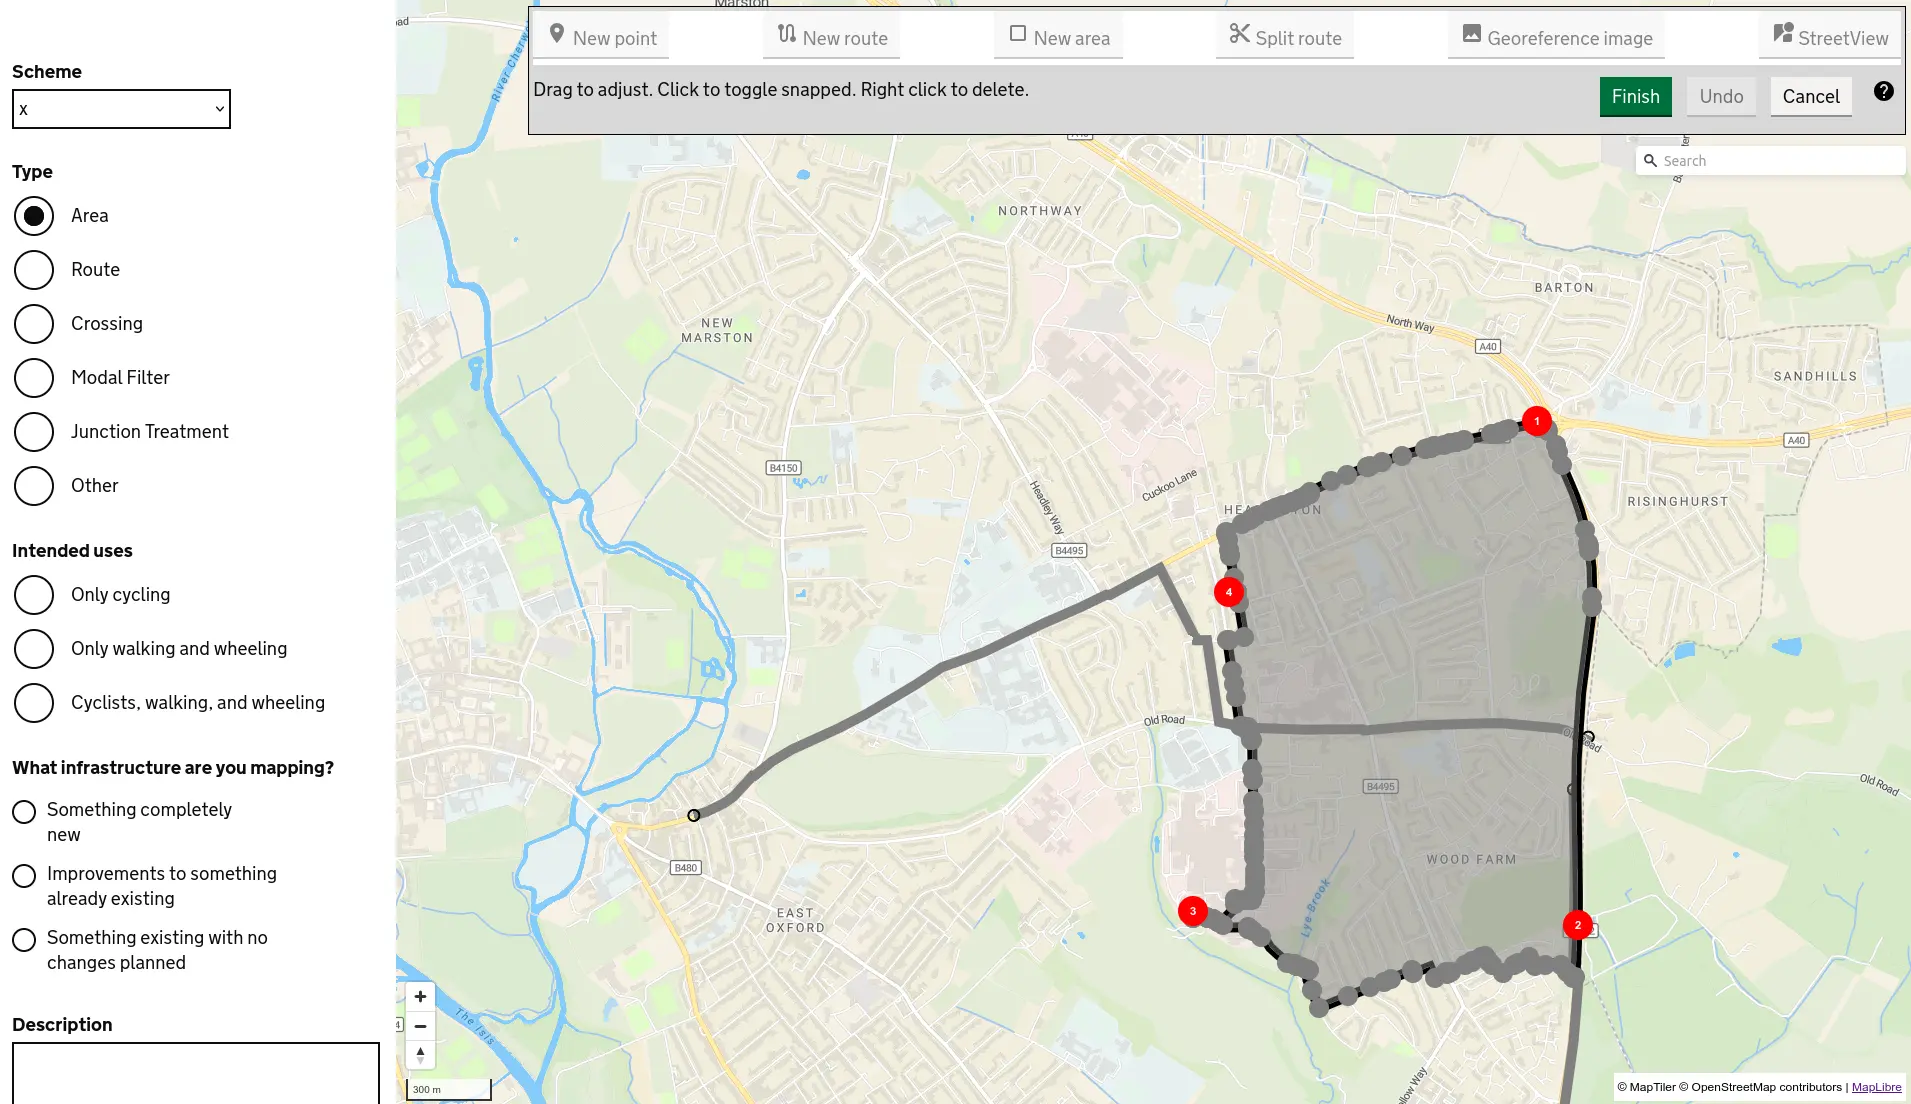The image size is (1911, 1104).
Task: Activate the Split route scissors tool
Action: (1285, 37)
